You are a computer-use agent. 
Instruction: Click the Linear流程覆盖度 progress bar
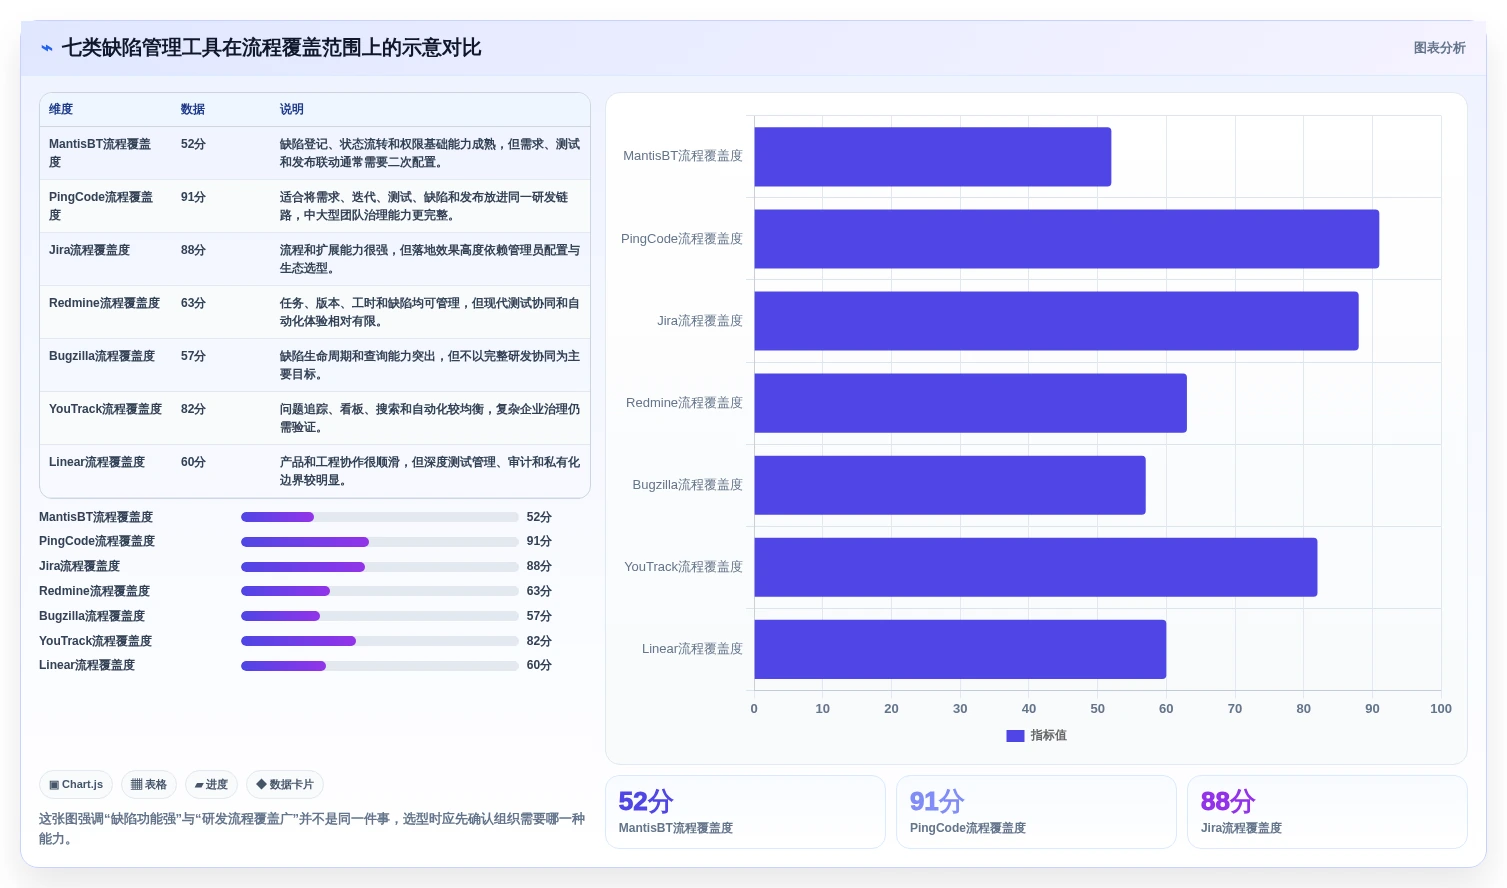click(x=380, y=666)
